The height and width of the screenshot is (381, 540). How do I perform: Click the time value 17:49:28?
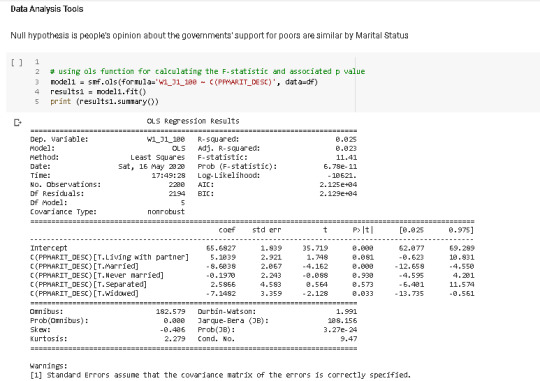[168, 175]
